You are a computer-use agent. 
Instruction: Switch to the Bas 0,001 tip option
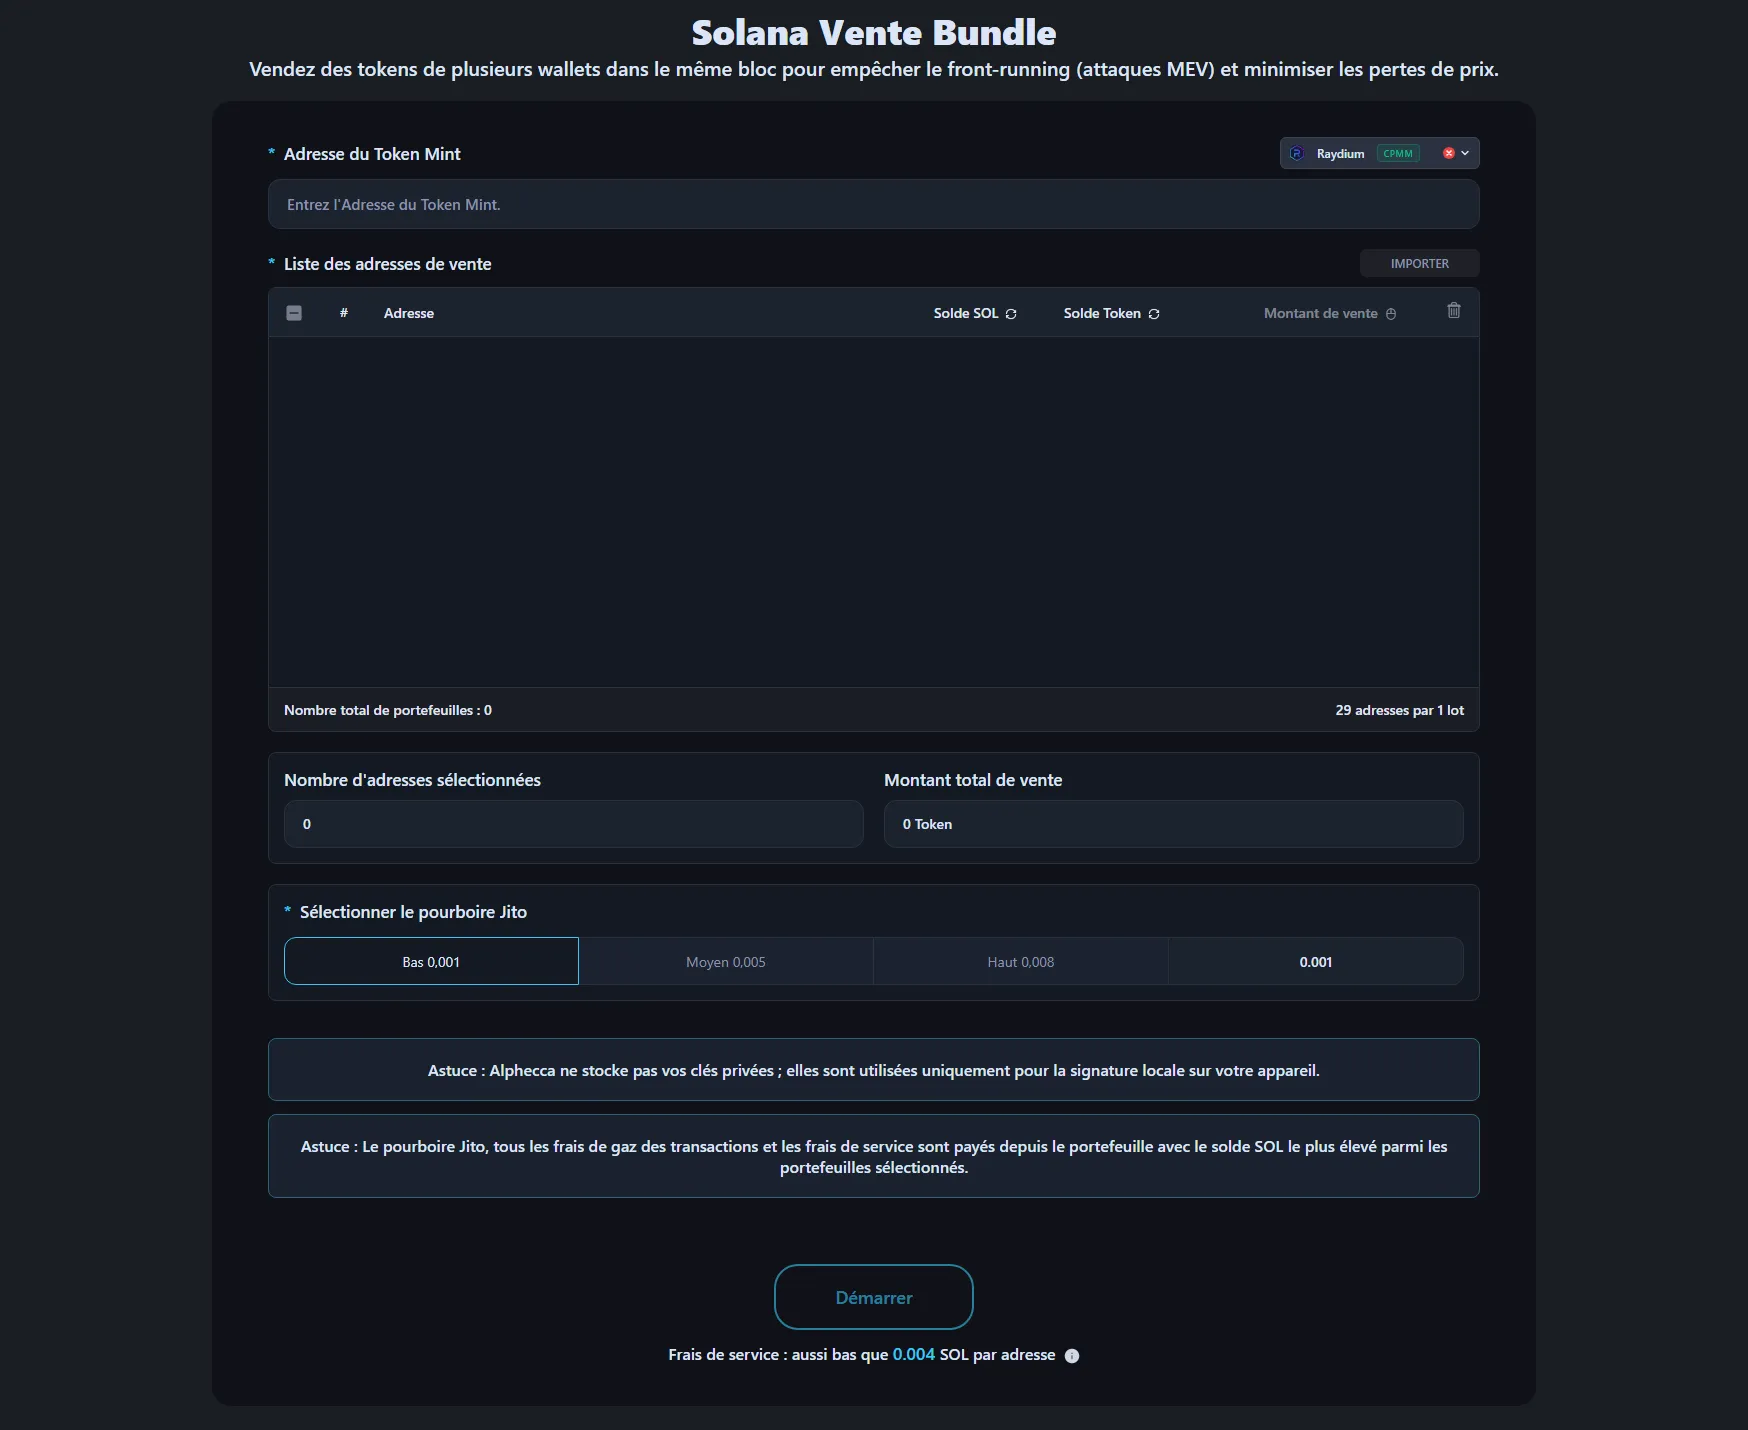[x=431, y=961]
